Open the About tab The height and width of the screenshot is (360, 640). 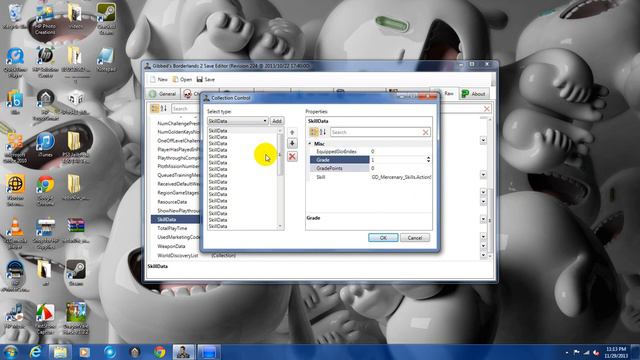[473, 94]
